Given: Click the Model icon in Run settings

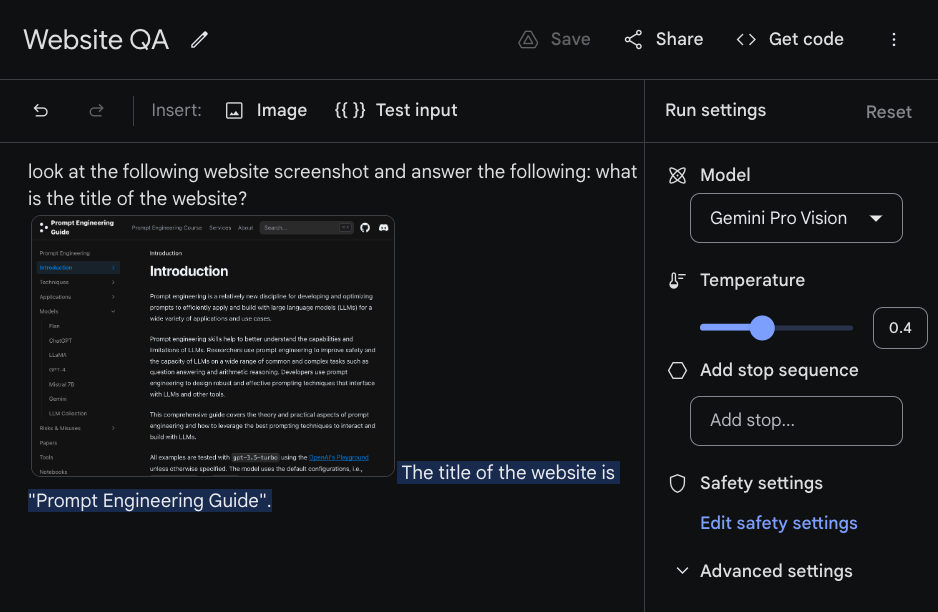Looking at the screenshot, I should [x=678, y=175].
